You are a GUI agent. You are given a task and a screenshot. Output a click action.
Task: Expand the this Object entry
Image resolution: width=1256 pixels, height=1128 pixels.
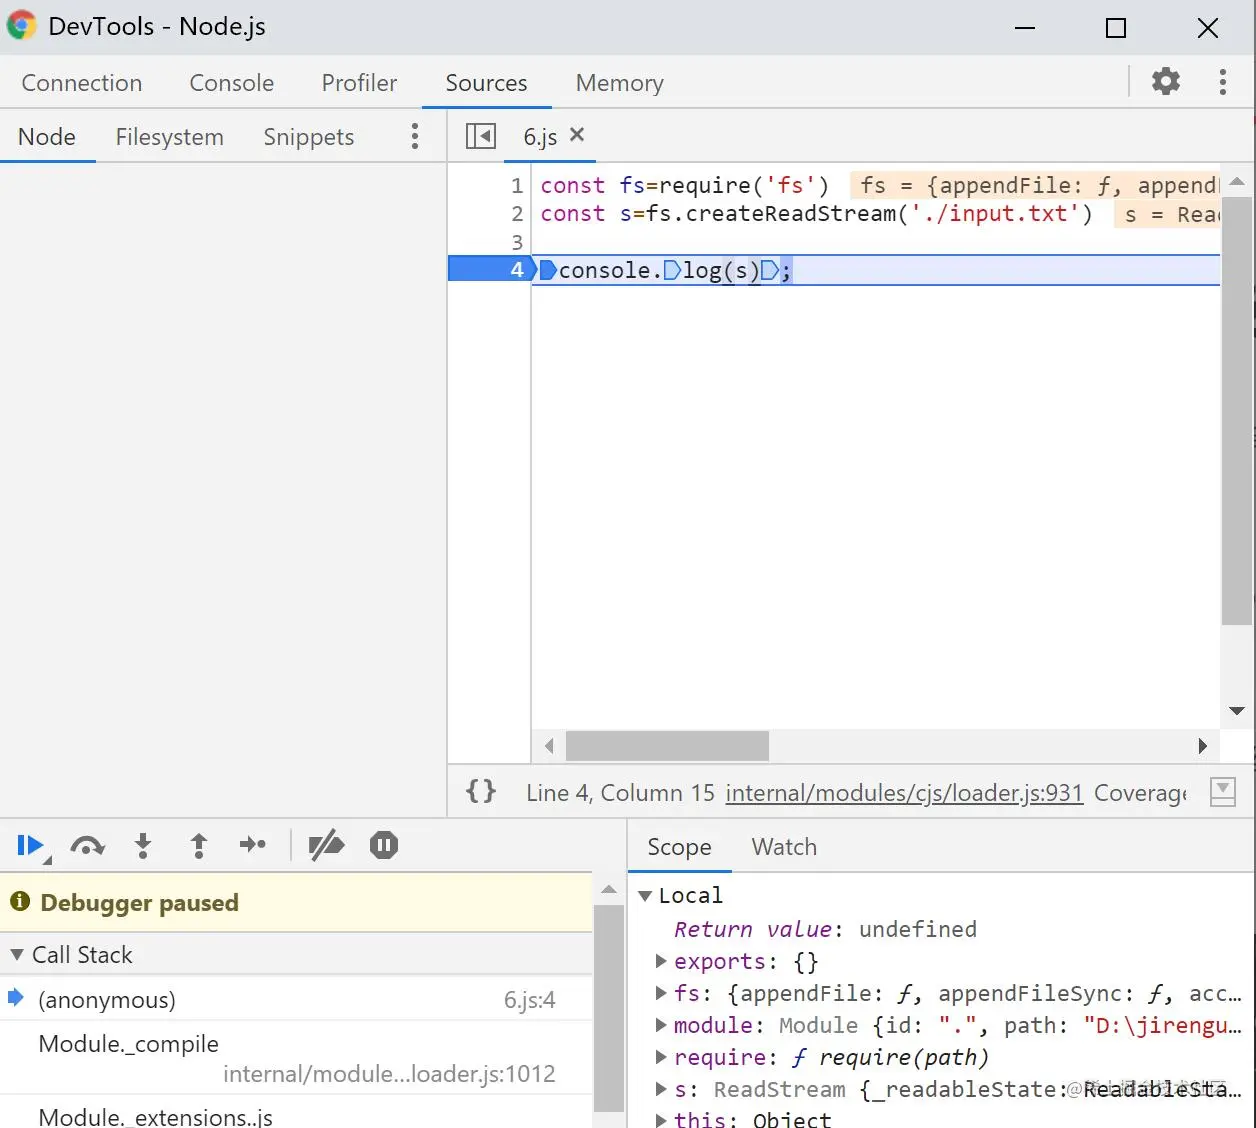661,1120
